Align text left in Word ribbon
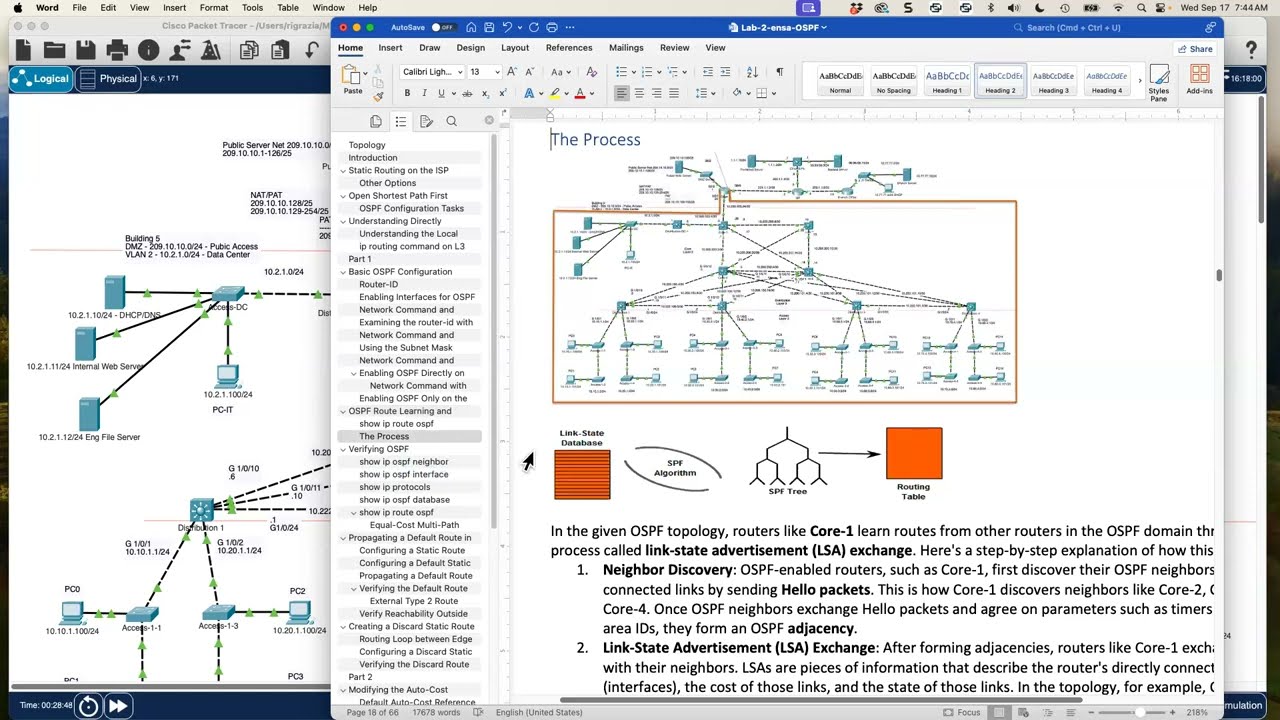This screenshot has width=1280, height=720. coord(621,93)
